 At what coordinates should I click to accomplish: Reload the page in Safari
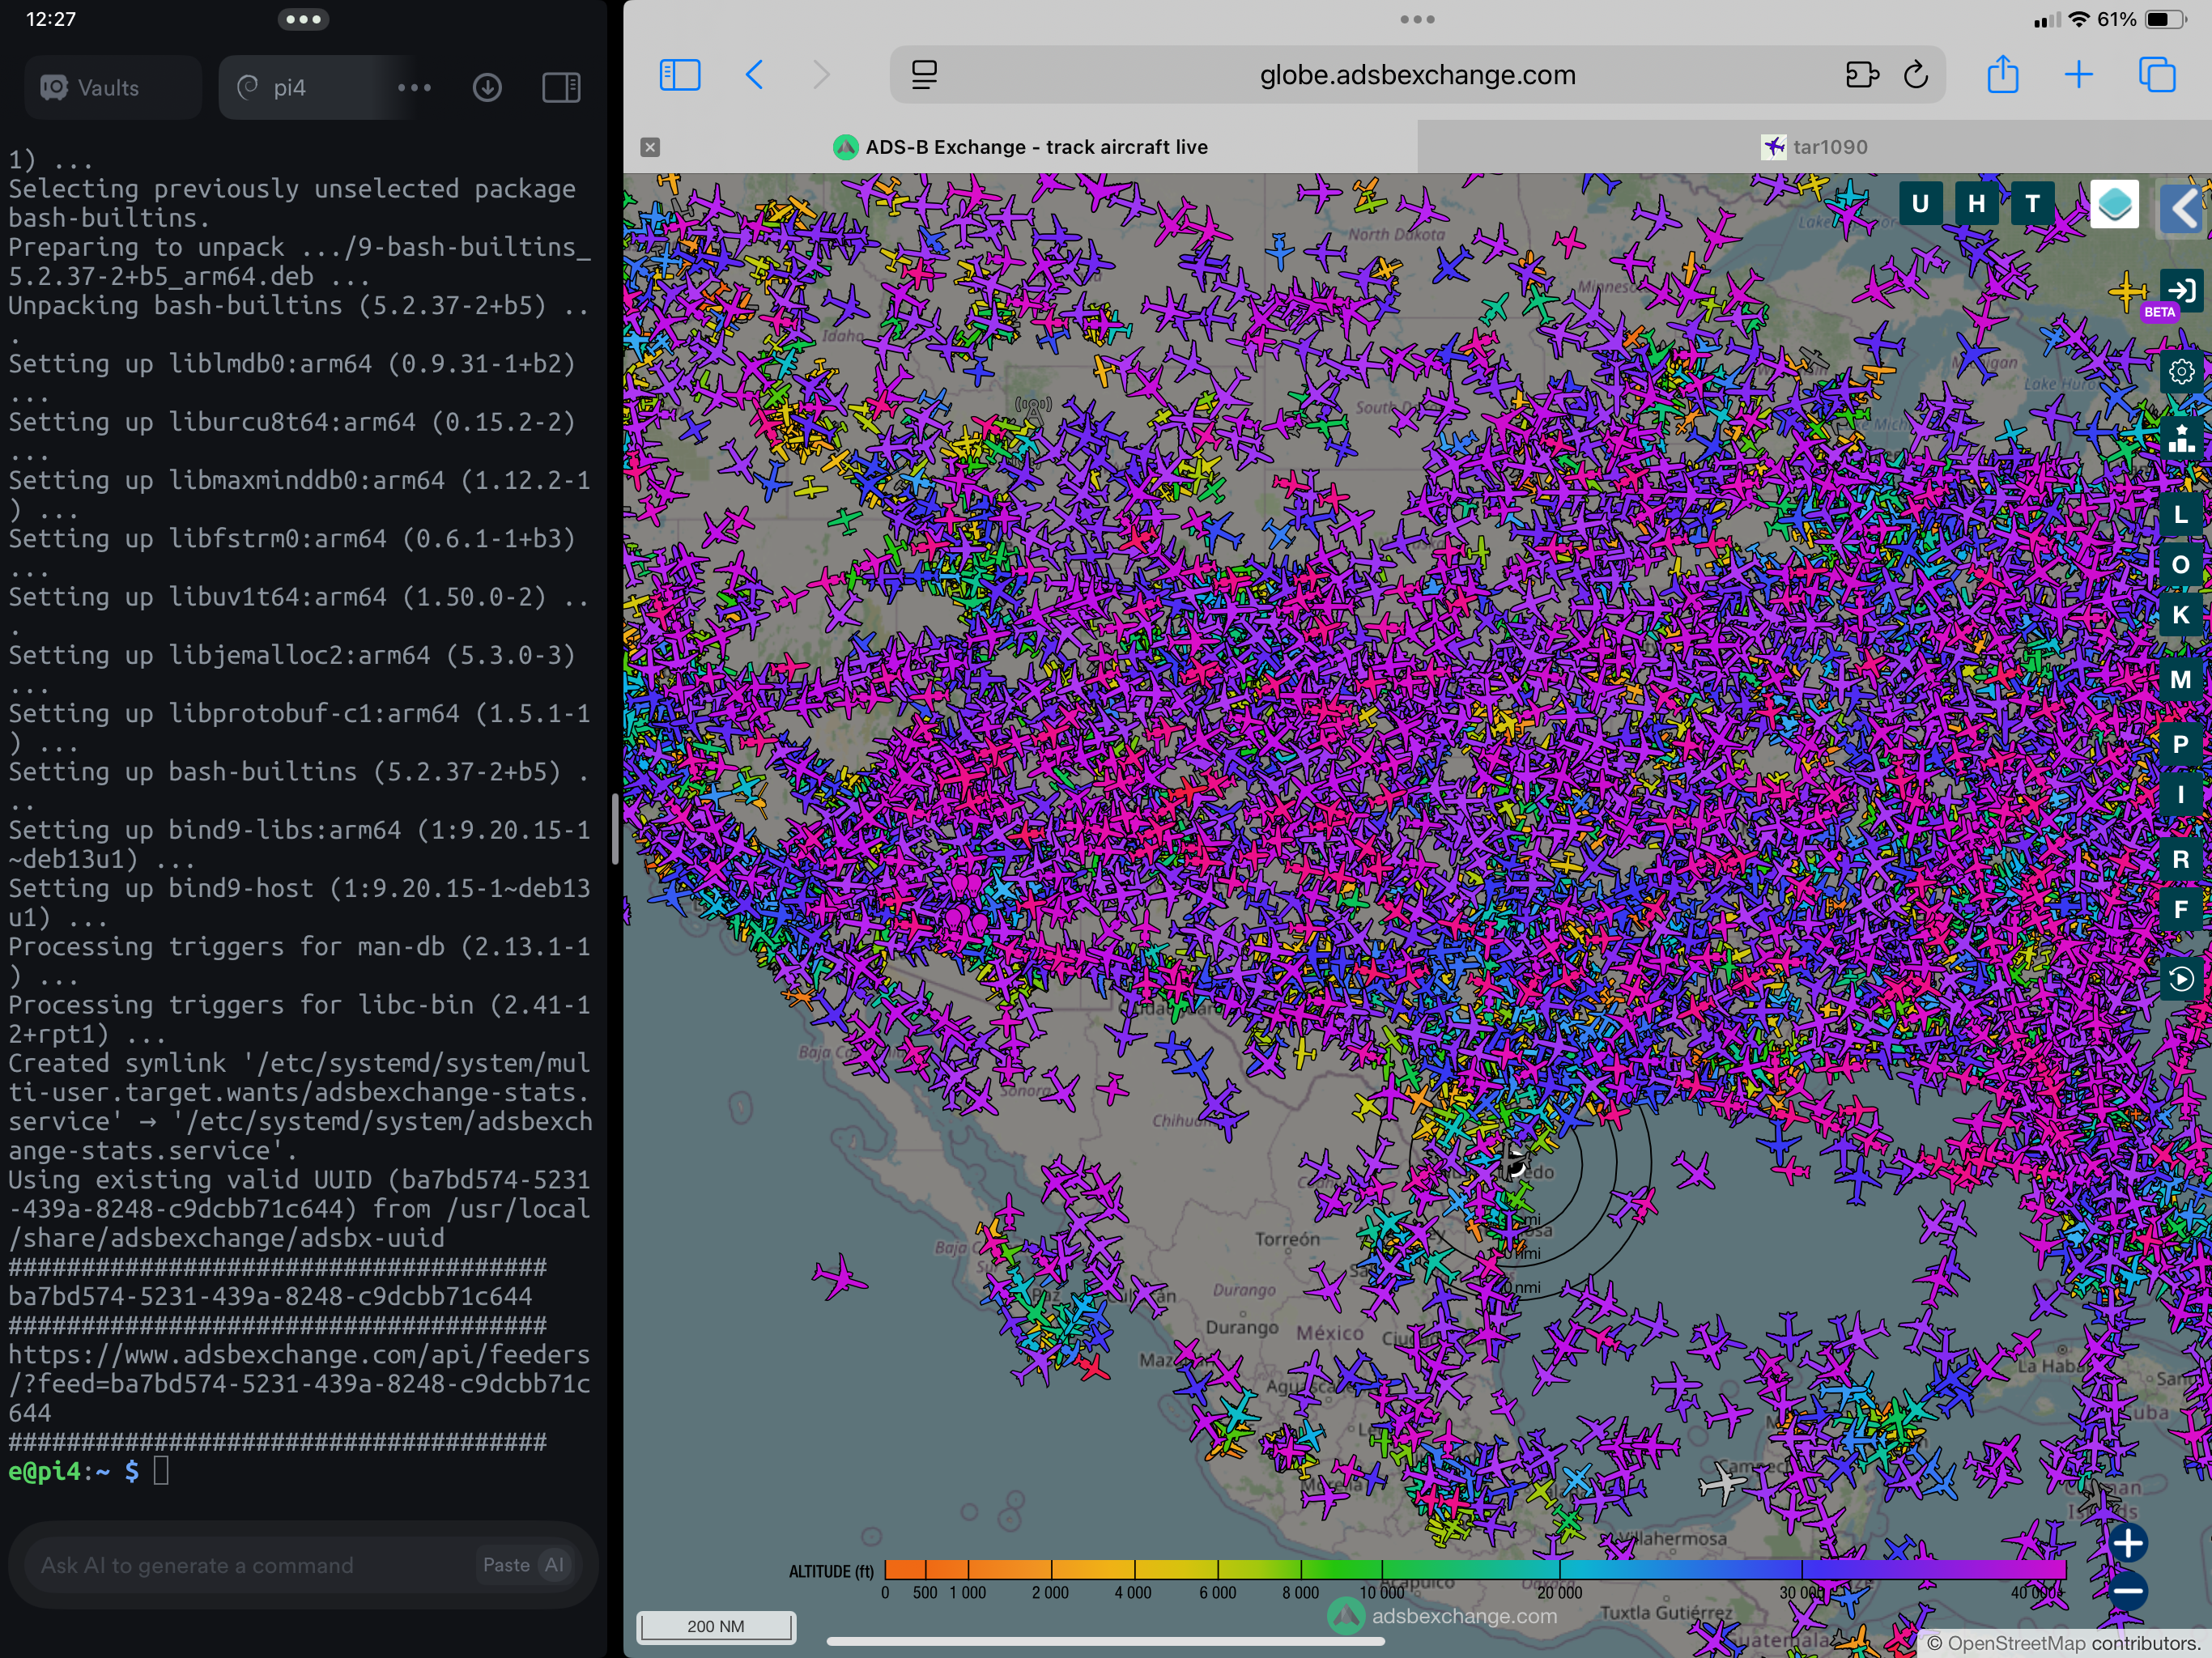pyautogui.click(x=1915, y=75)
